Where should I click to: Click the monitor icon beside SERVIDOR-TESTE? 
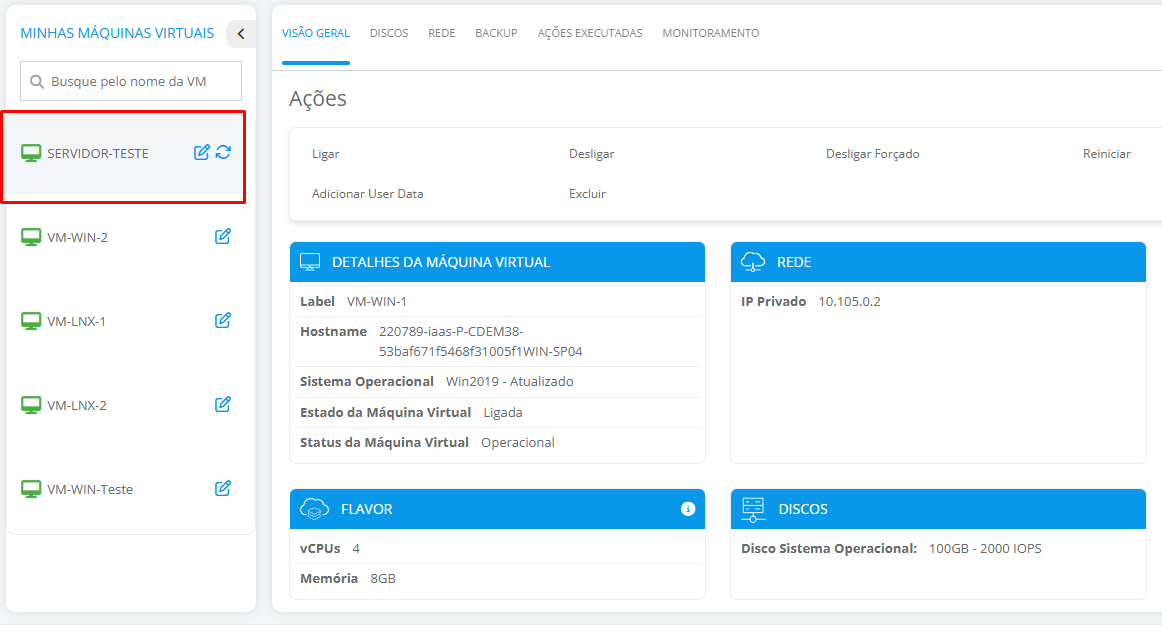click(31, 153)
